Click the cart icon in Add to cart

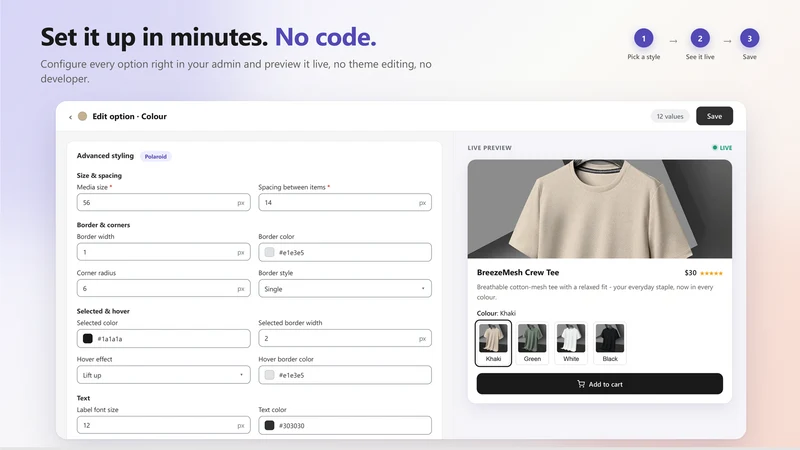coord(581,384)
